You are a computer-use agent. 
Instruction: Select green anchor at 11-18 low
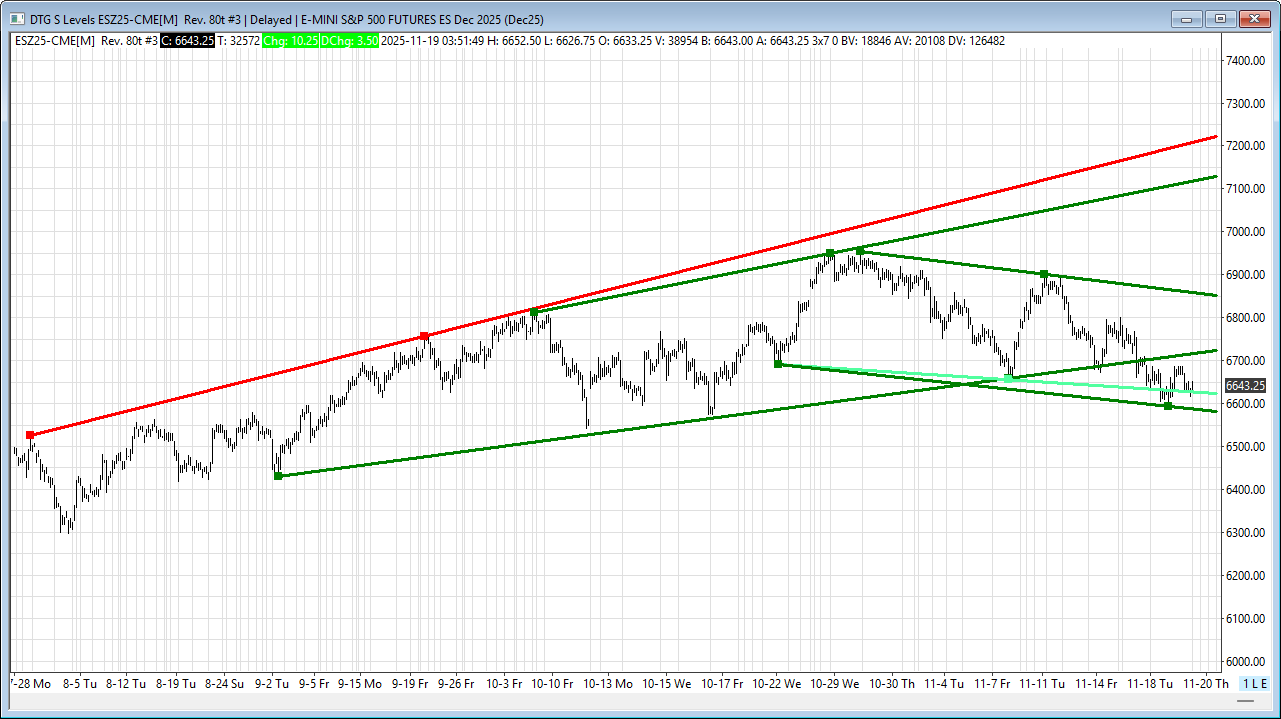1168,405
